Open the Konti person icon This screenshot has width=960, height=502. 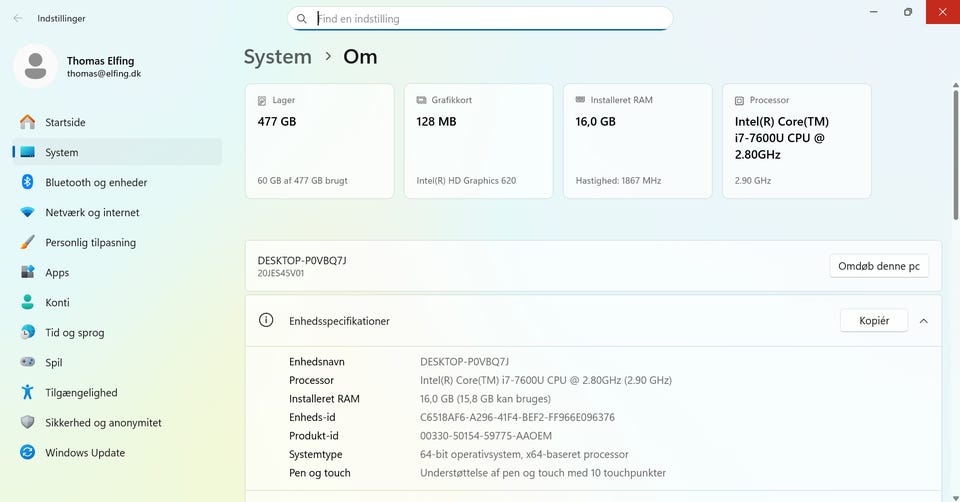coord(28,302)
